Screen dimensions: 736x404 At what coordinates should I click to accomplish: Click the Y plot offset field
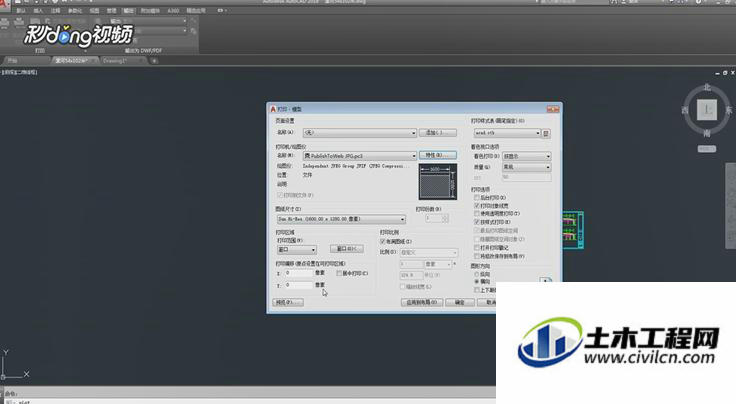click(299, 285)
